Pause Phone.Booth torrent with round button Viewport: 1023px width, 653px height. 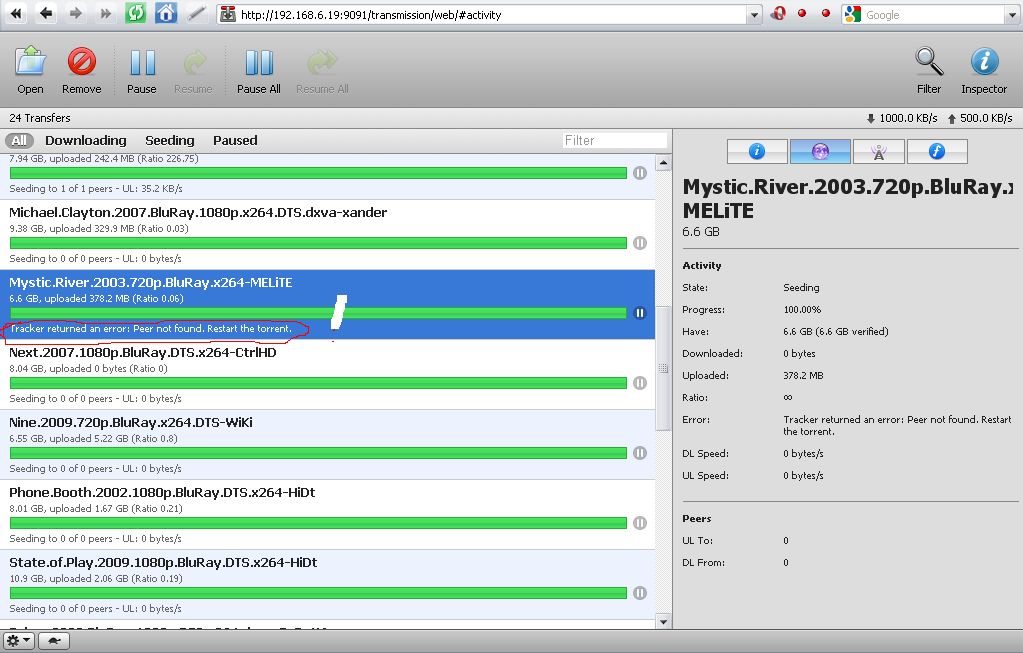(x=640, y=523)
